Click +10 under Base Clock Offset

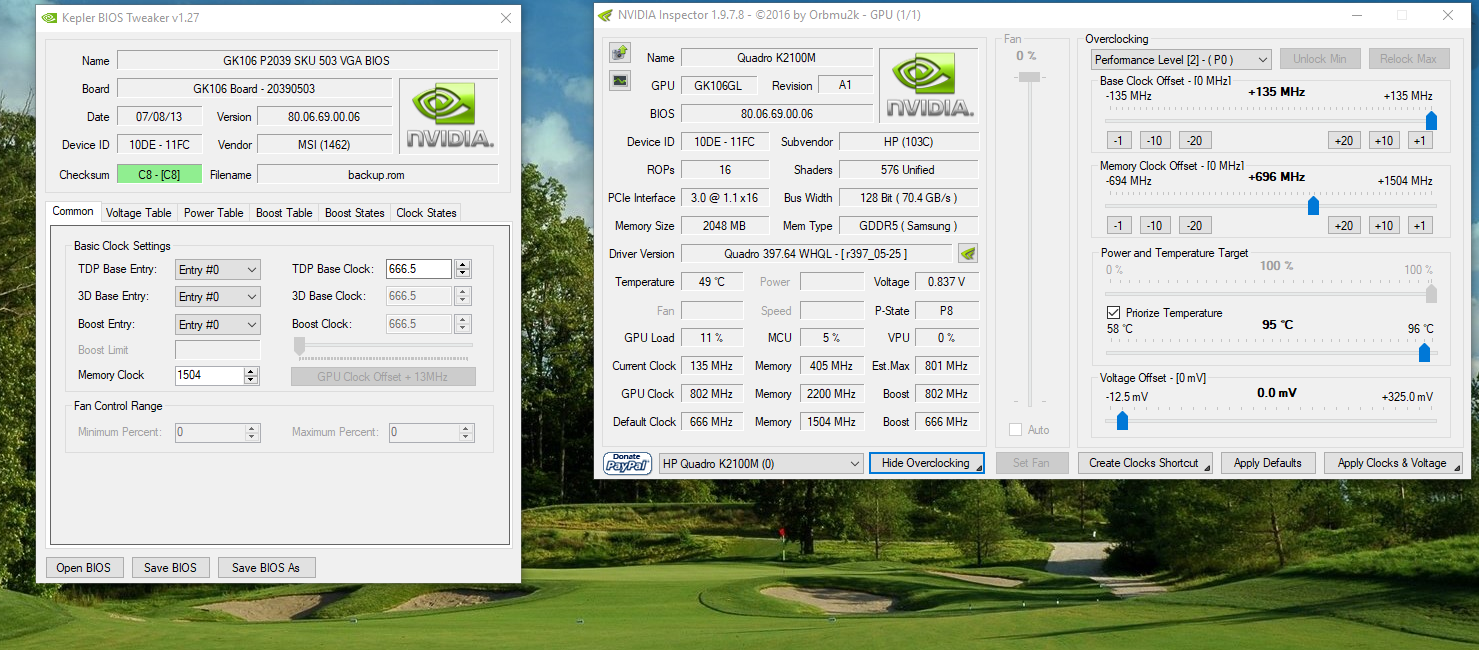pyautogui.click(x=1385, y=141)
